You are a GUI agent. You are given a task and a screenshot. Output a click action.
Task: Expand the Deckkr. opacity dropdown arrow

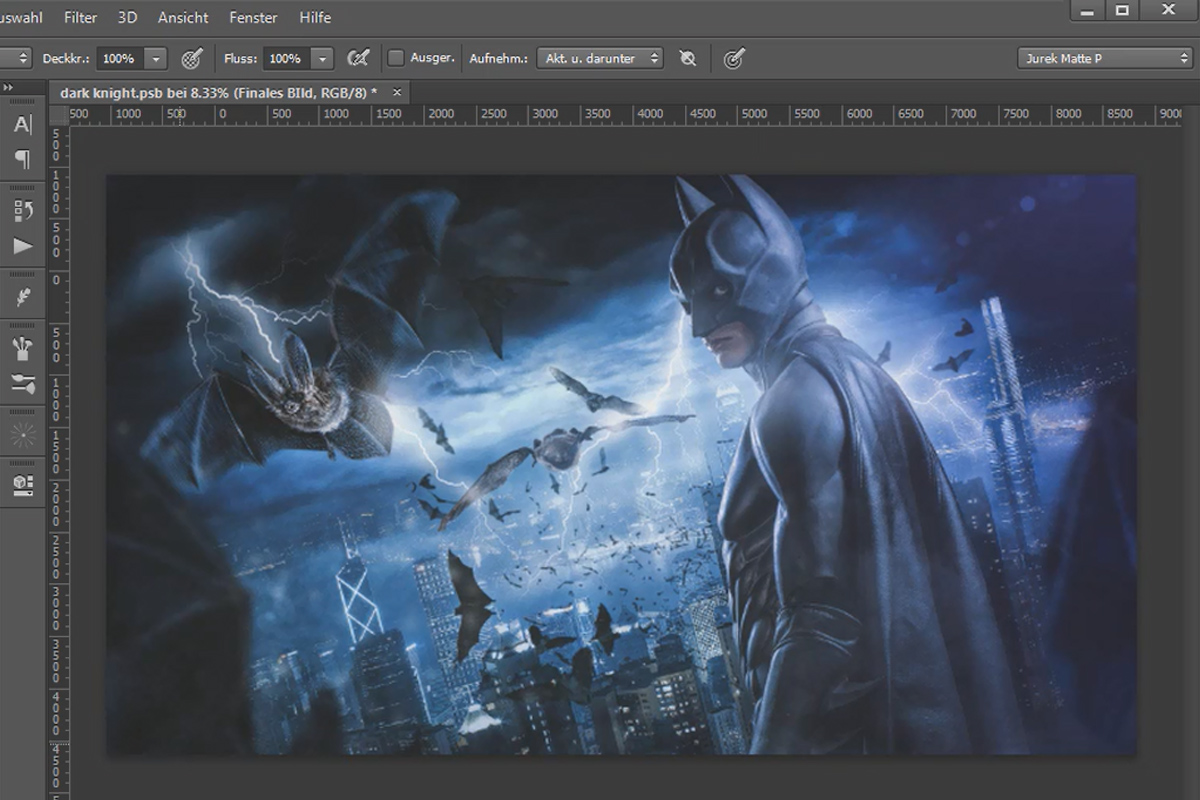click(155, 58)
